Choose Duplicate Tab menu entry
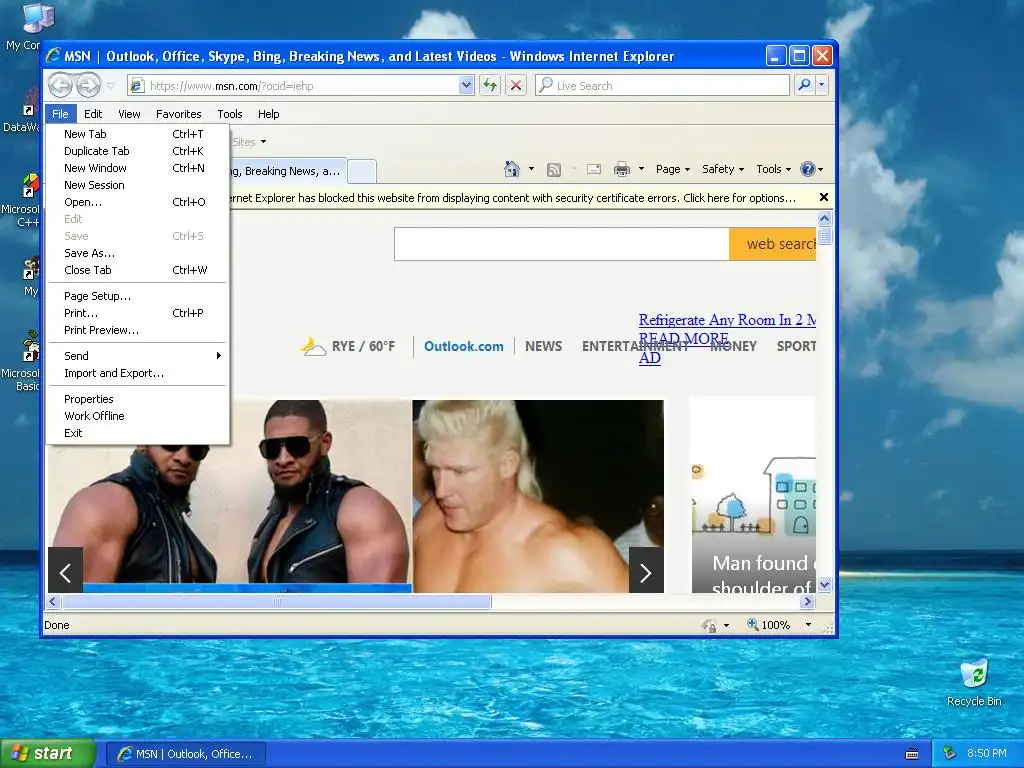 point(137,151)
